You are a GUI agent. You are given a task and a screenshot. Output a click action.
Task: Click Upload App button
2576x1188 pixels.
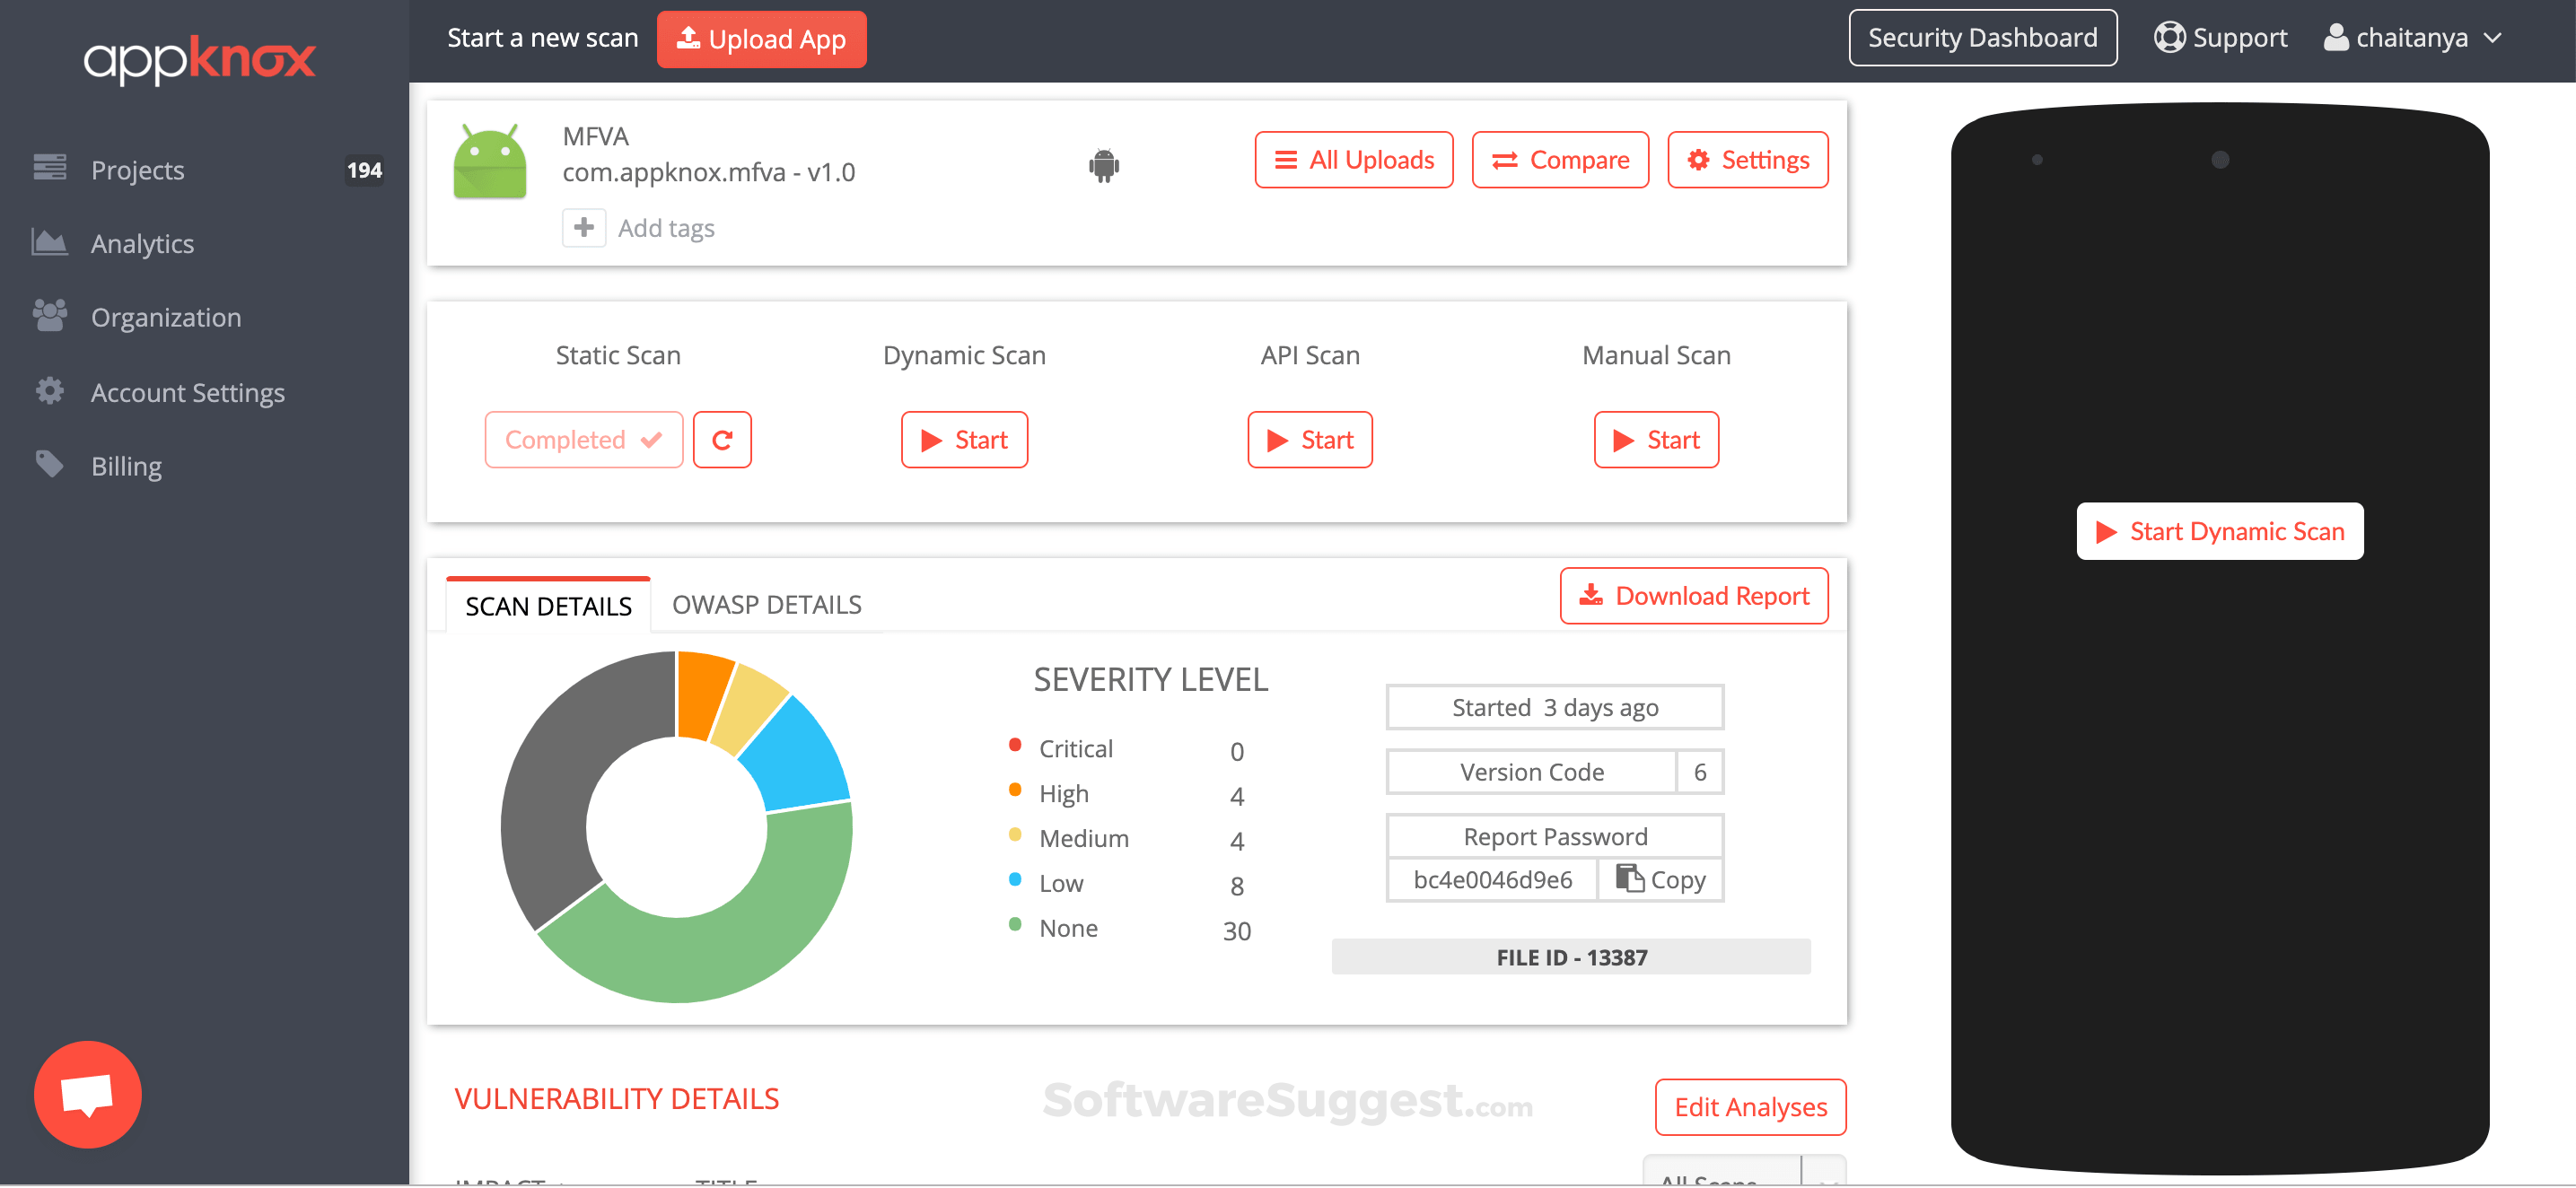tap(761, 39)
